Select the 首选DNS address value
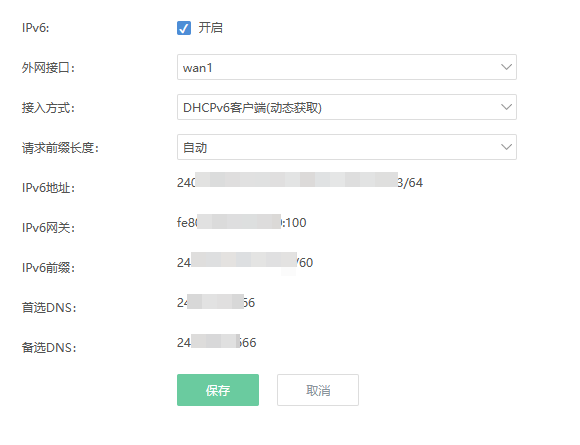This screenshot has height=445, width=580. [x=216, y=302]
